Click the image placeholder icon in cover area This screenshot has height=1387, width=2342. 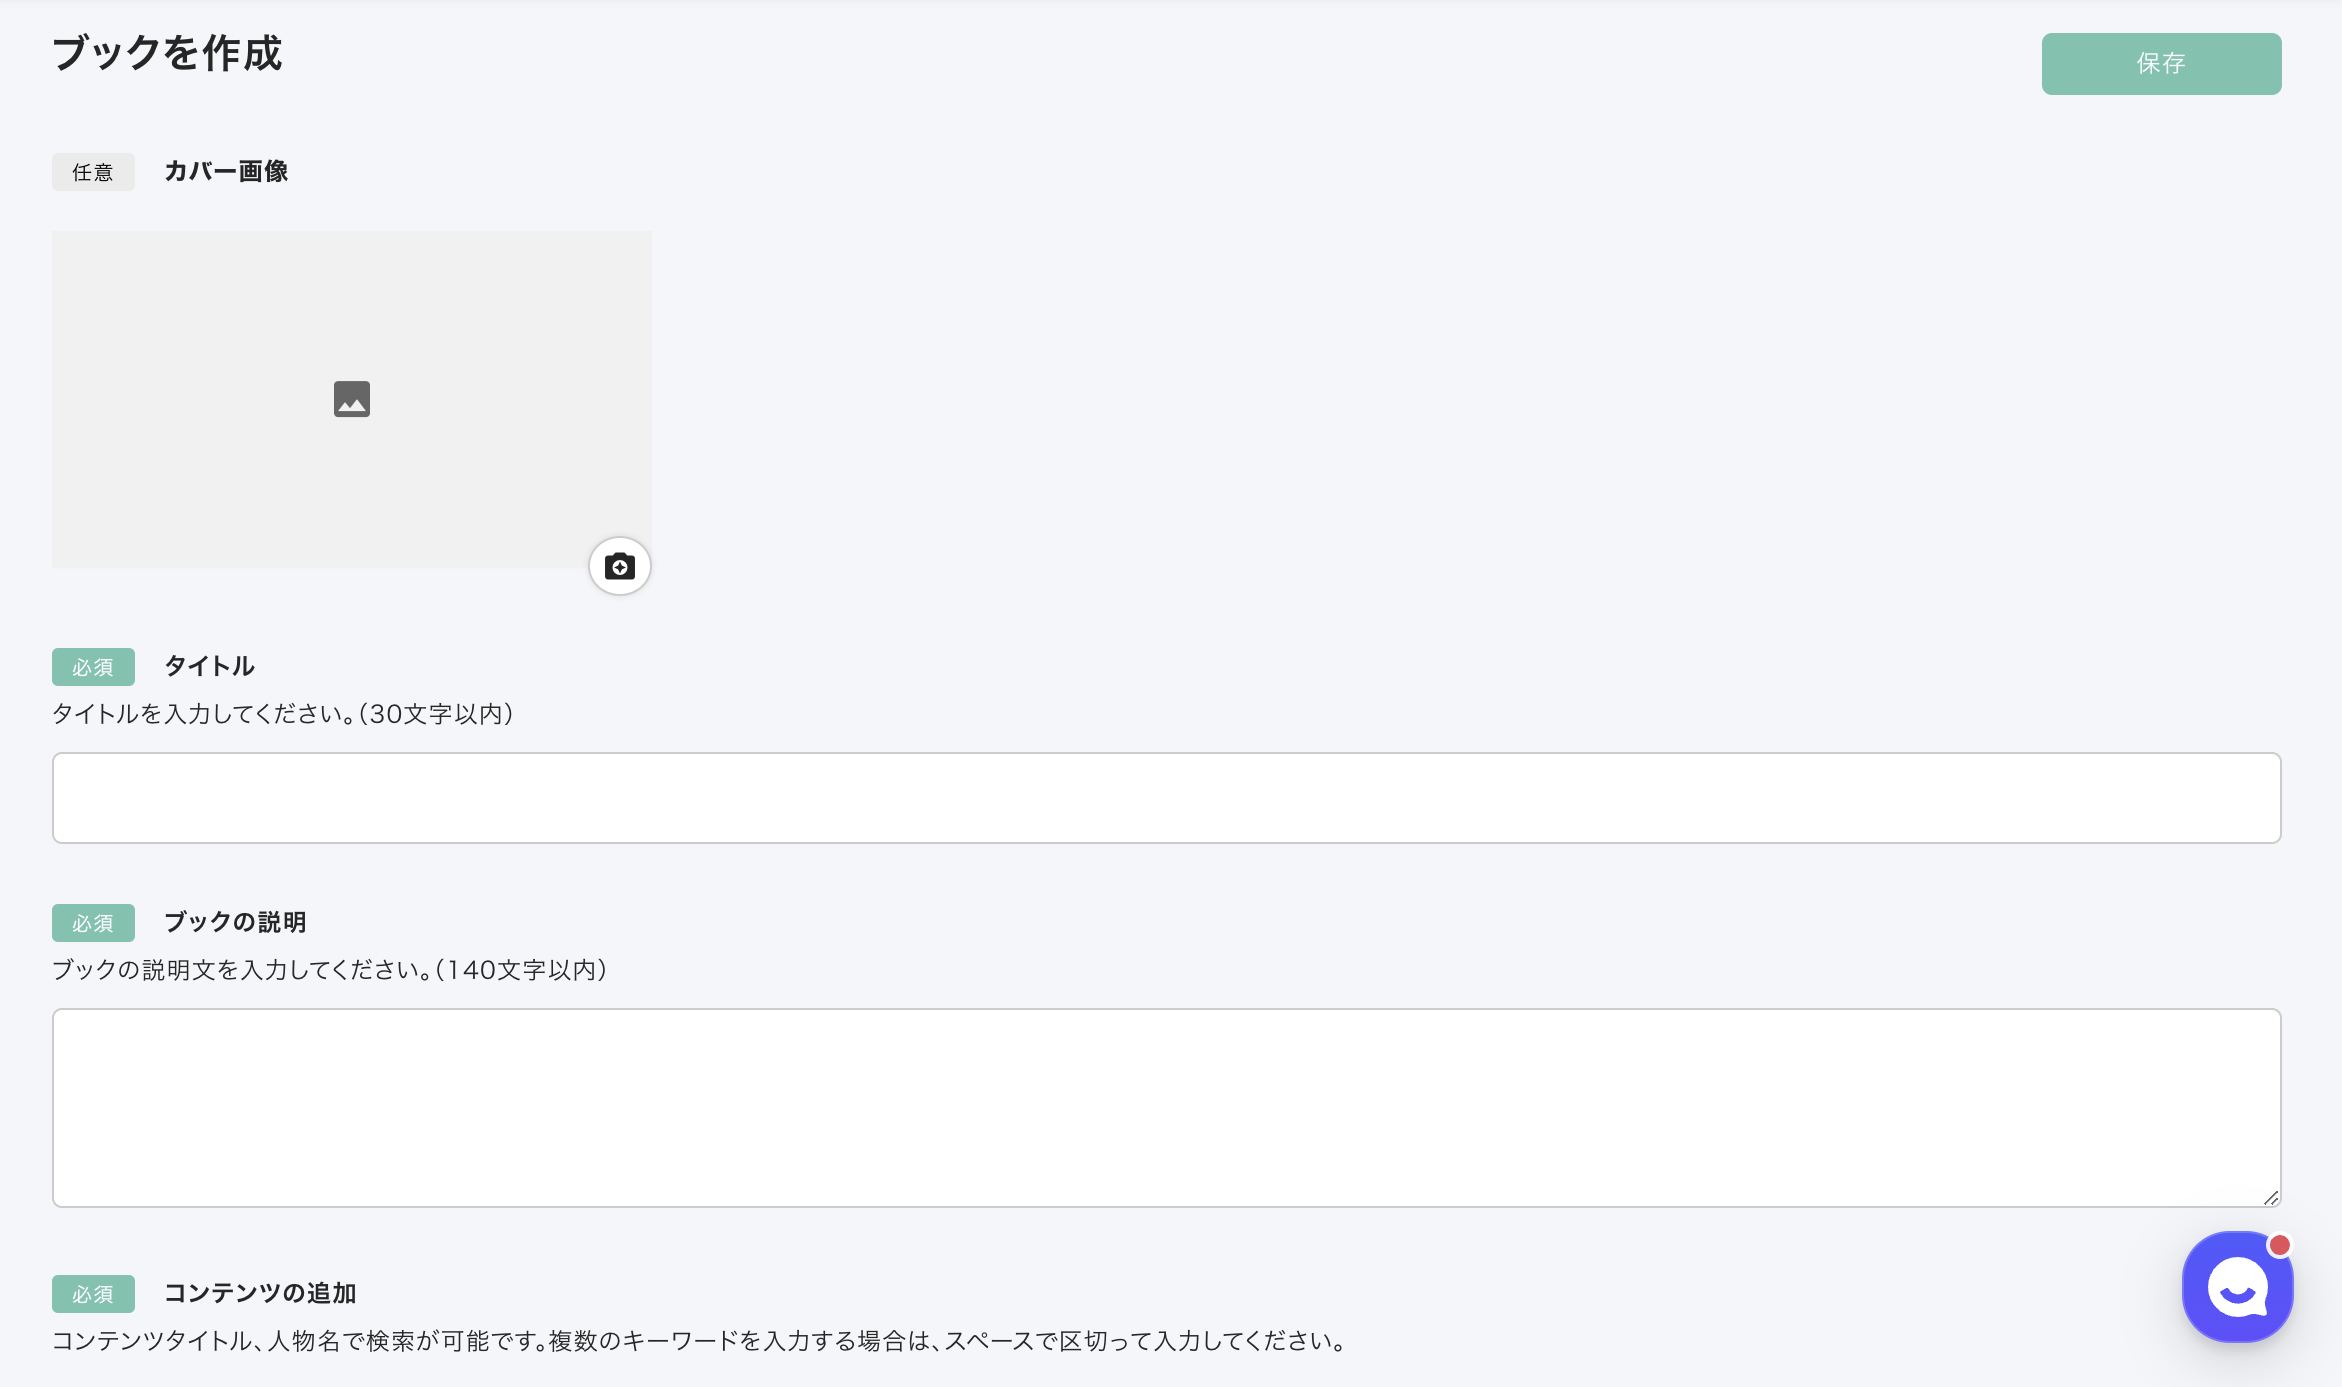352,399
